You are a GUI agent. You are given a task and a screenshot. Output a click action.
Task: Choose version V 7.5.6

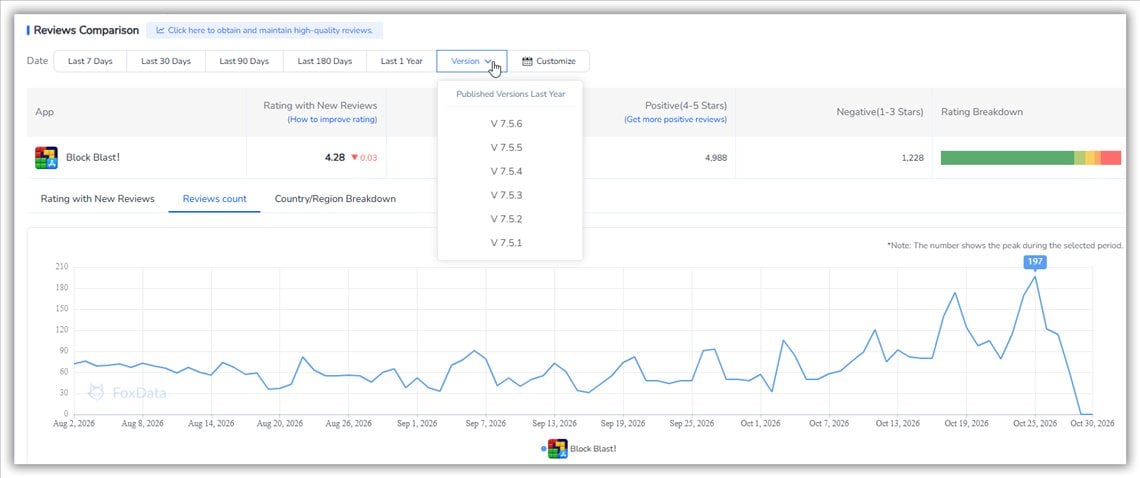(506, 124)
